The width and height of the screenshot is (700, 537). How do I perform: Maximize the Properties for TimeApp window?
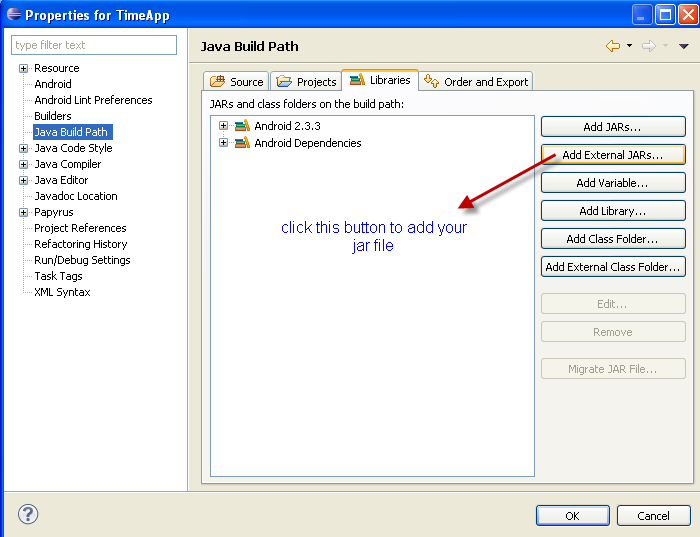(x=665, y=15)
